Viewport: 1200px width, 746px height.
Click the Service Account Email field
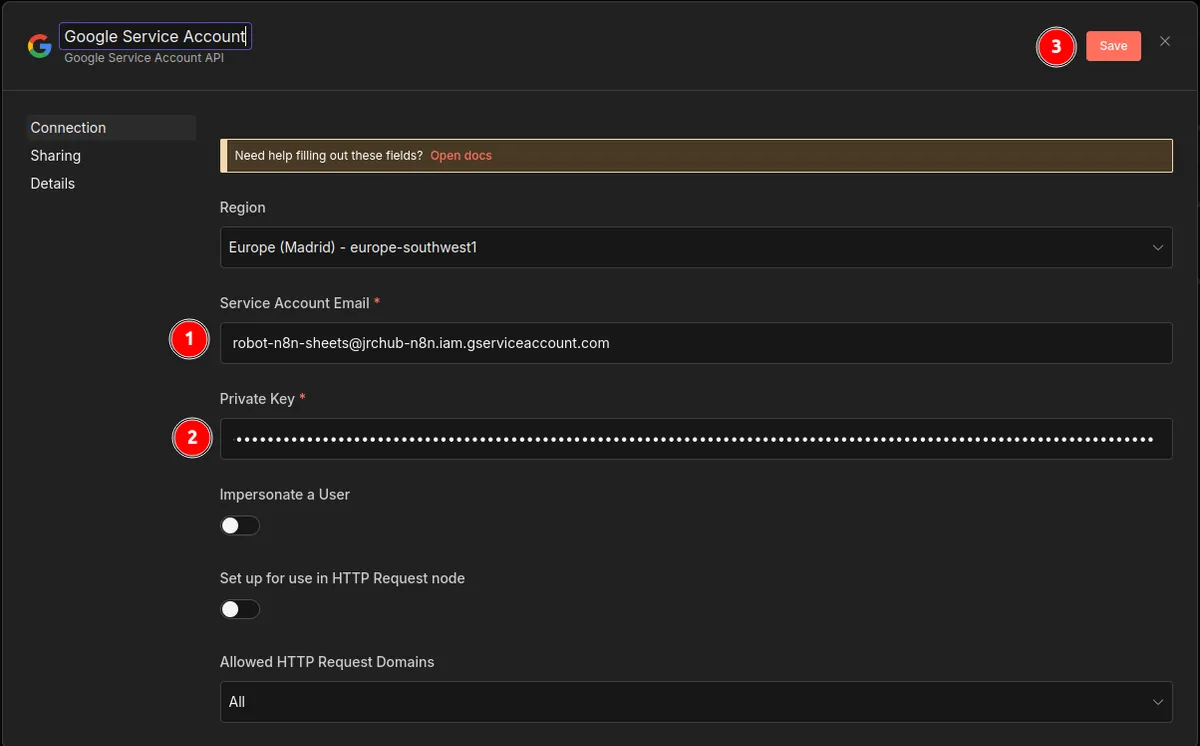point(696,343)
